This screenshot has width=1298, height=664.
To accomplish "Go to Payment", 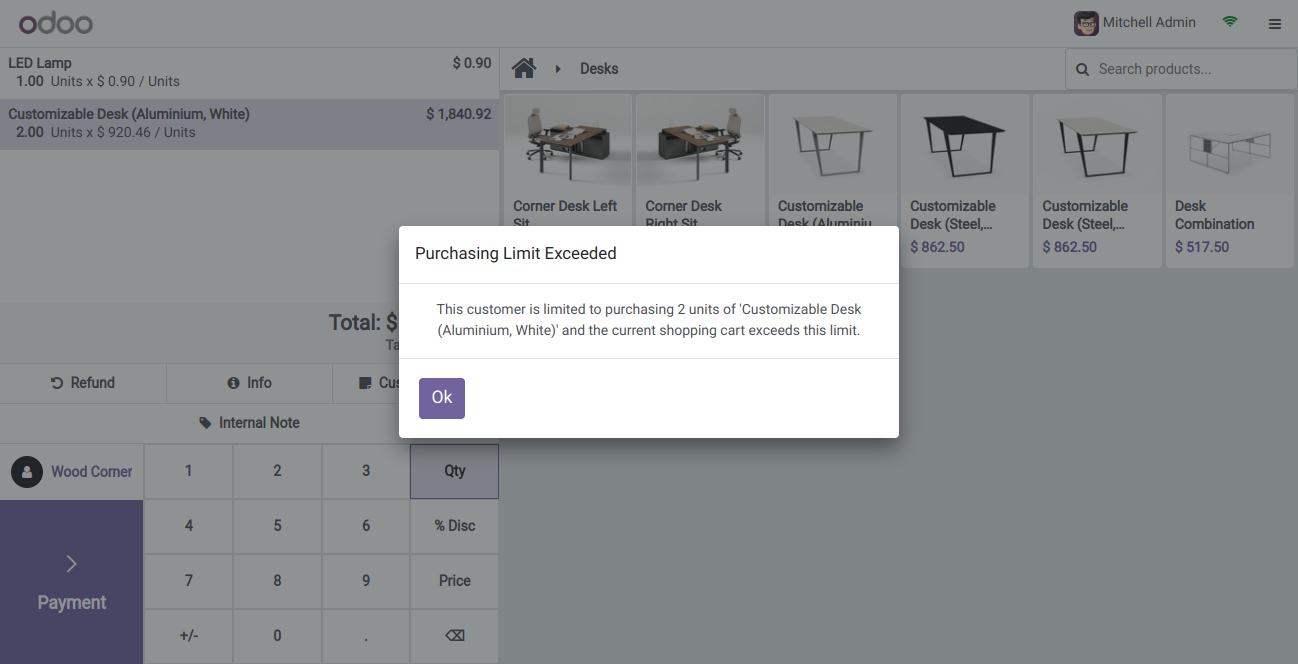I will click(x=71, y=582).
